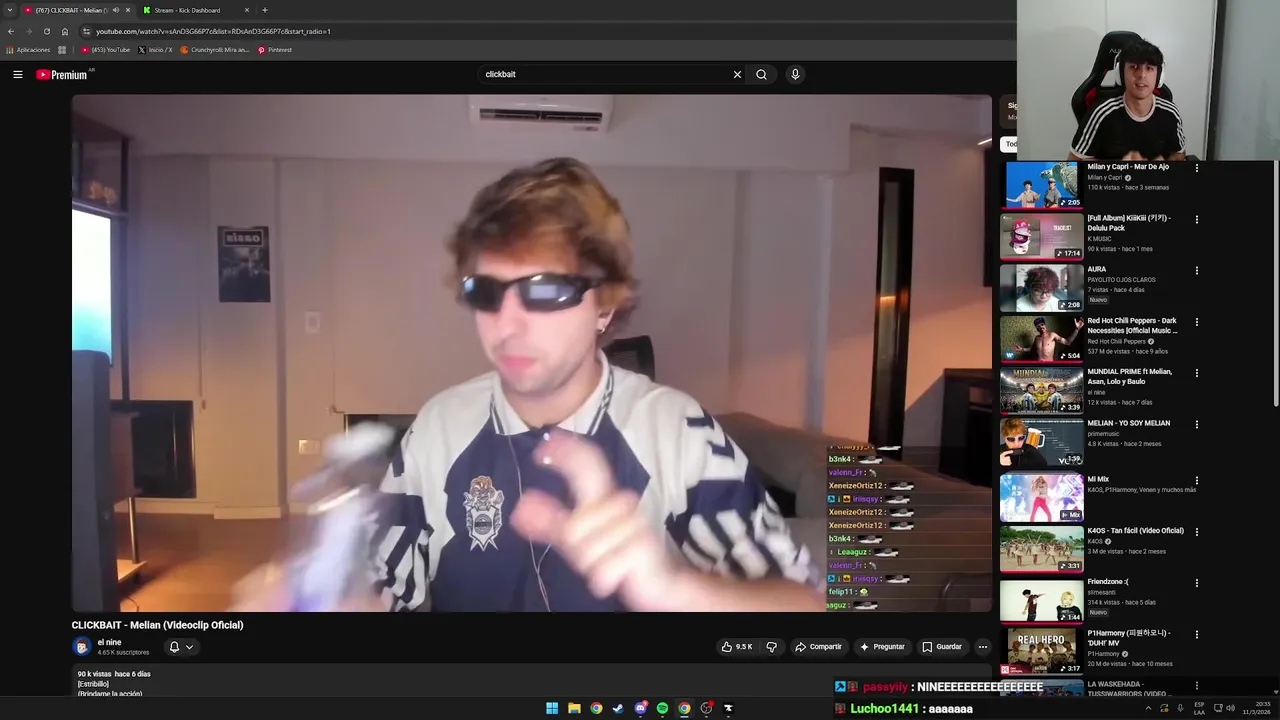Open Steam from the taskbar
The image size is (1280, 720).
pyautogui.click(x=618, y=708)
